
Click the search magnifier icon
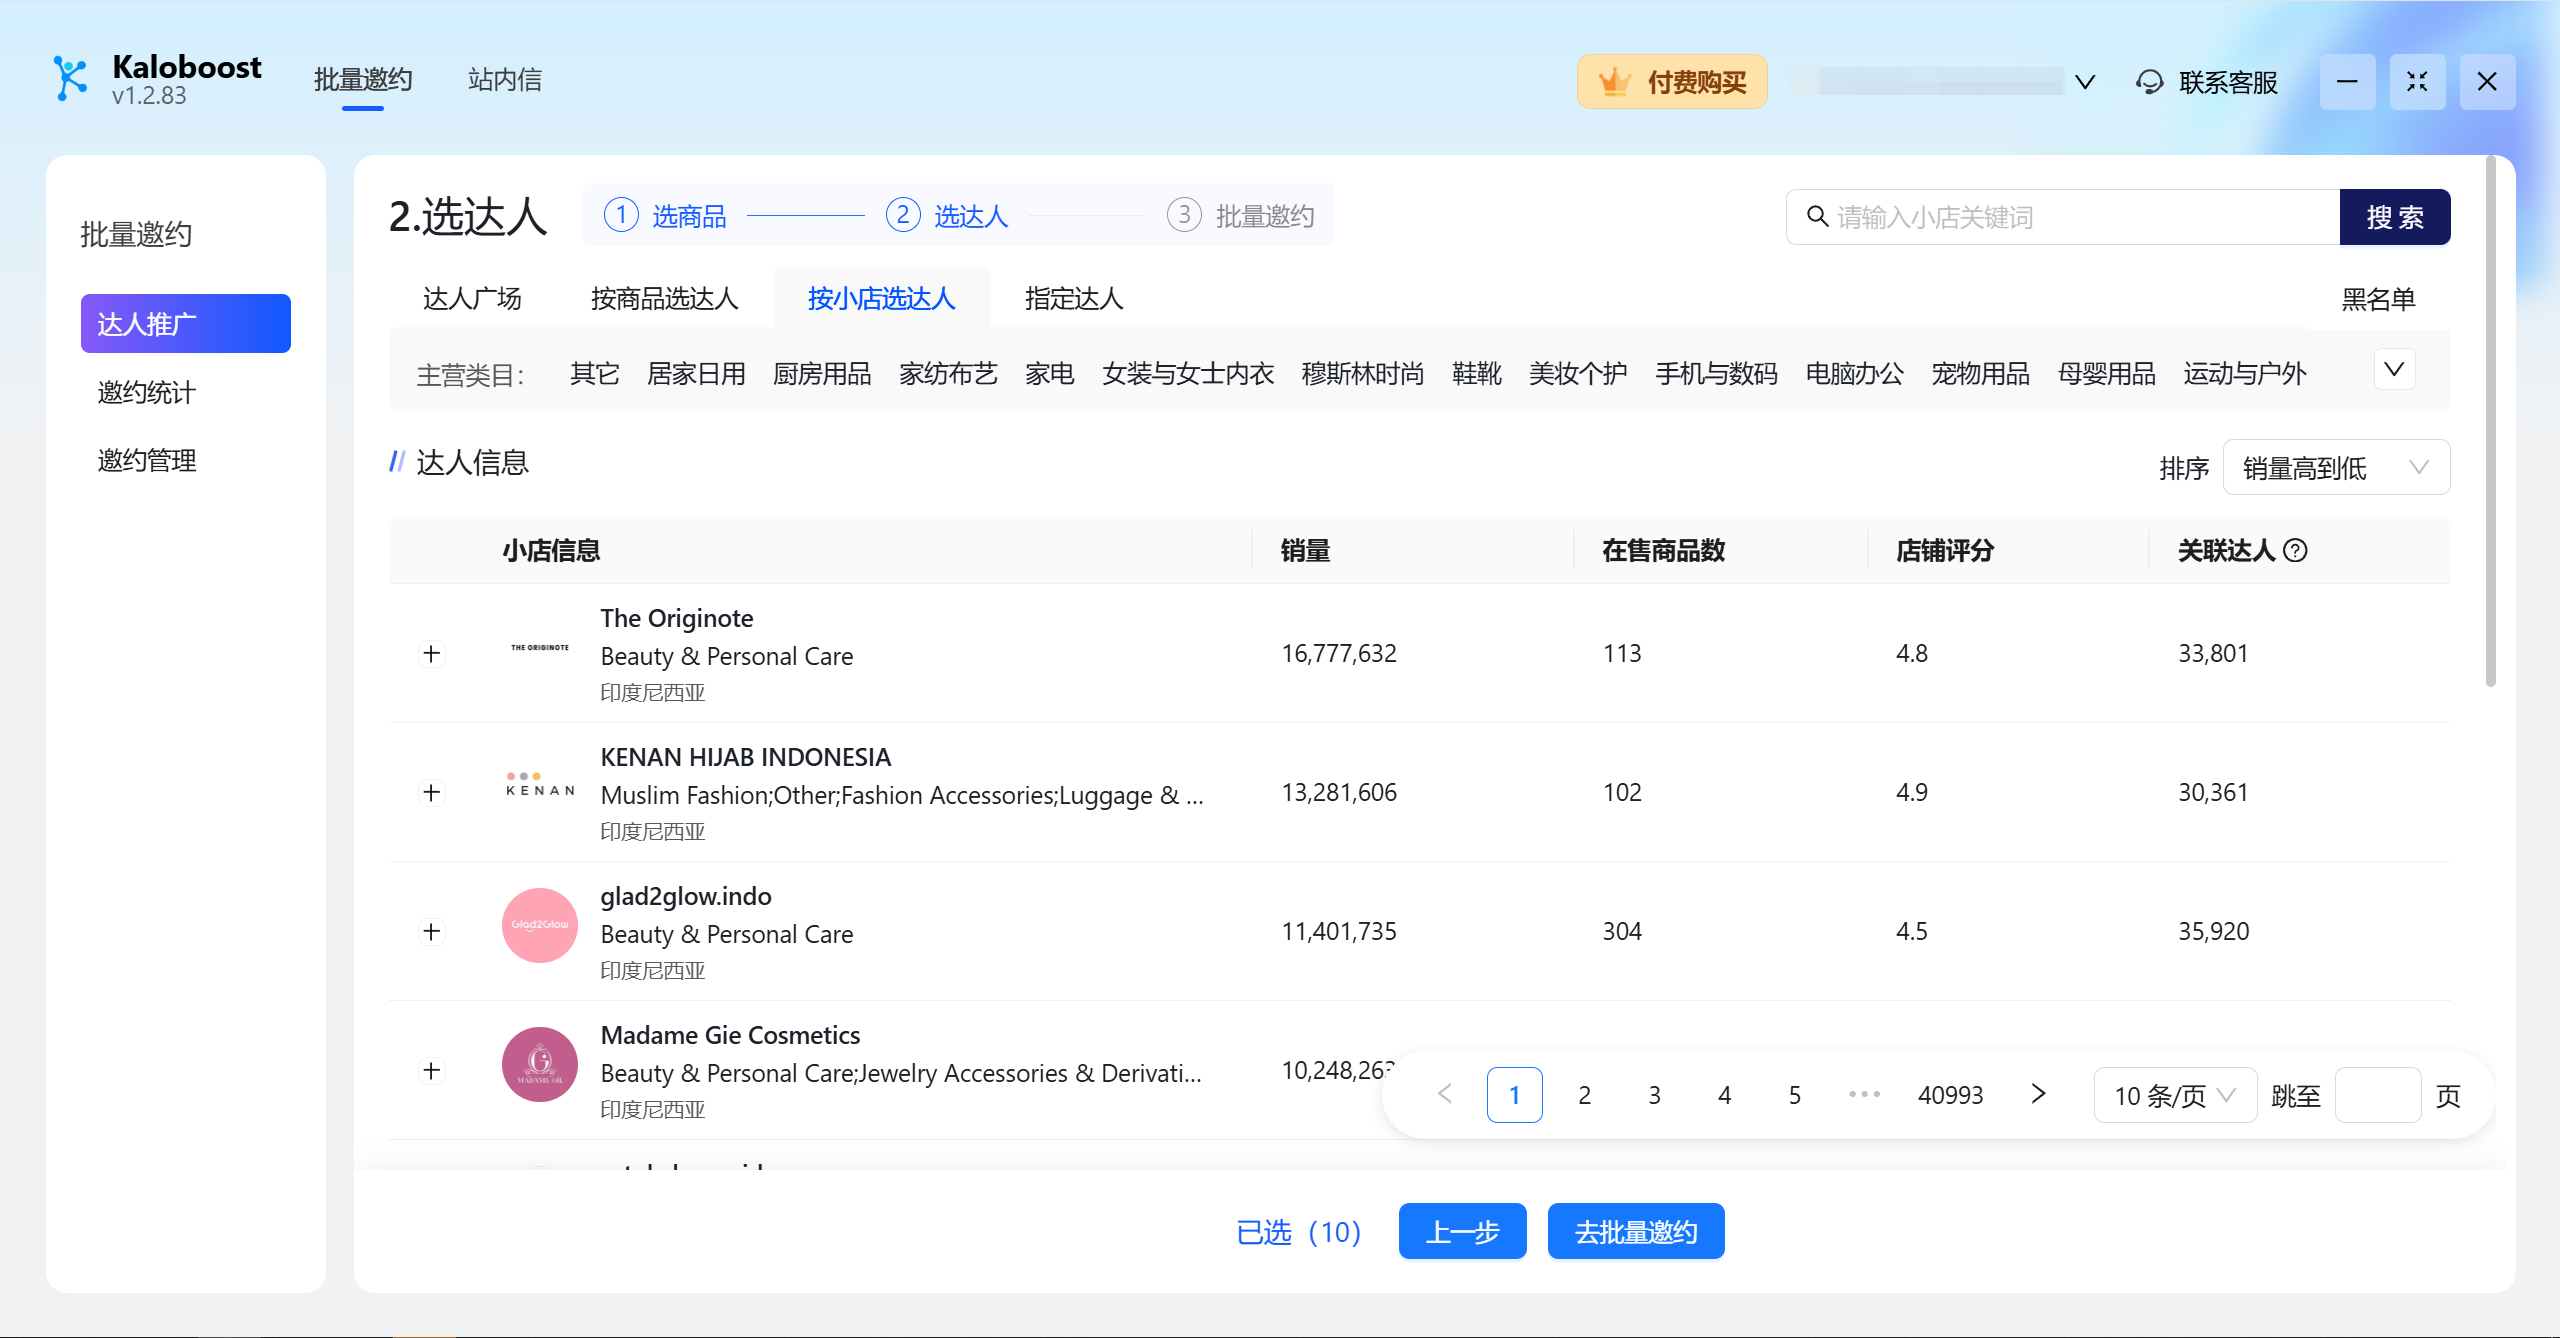[x=1817, y=216]
